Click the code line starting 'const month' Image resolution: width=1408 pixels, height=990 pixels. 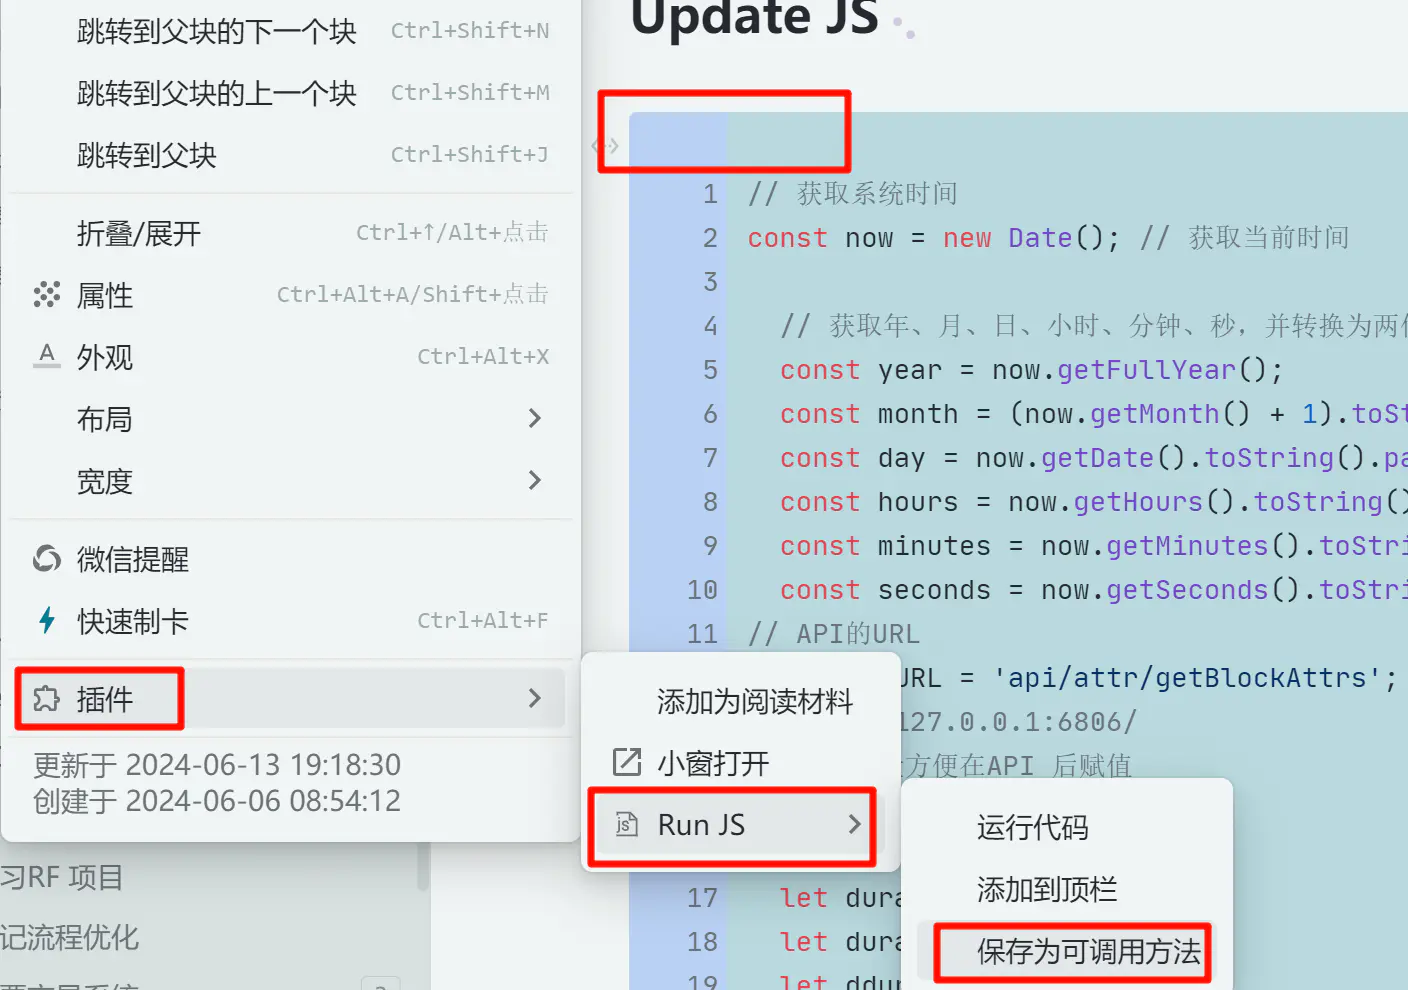(1094, 414)
